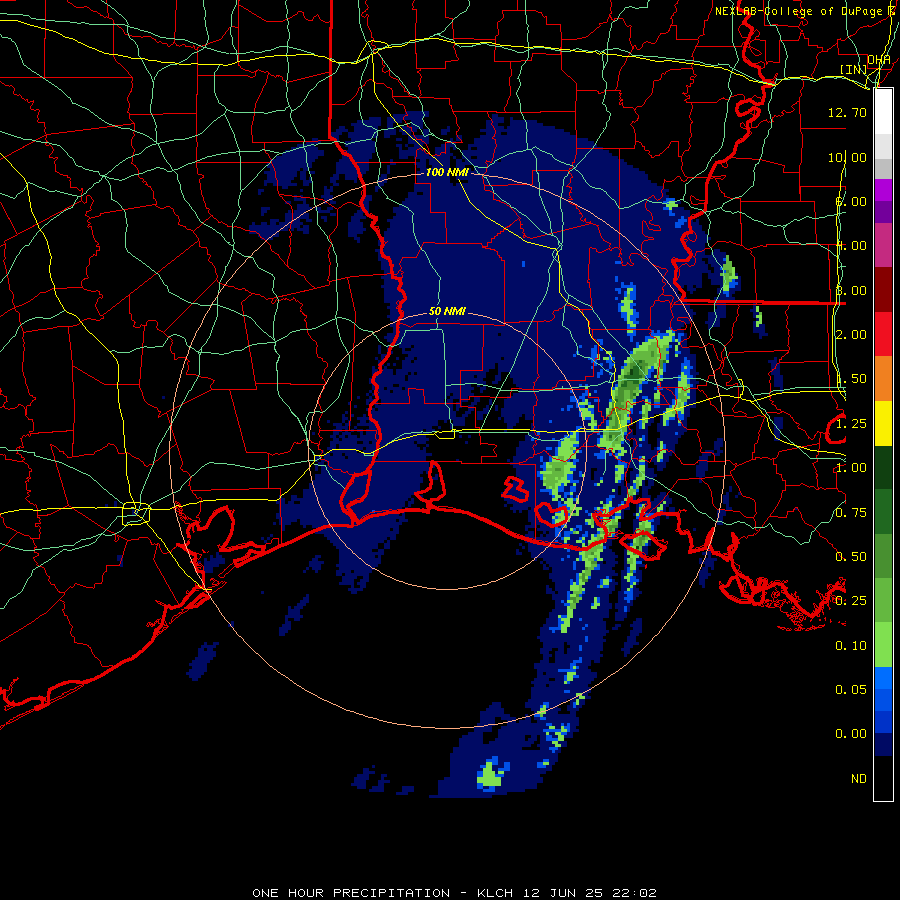Click the 0.00 legend value
Viewport: 900px width, 900px height.
tap(851, 734)
